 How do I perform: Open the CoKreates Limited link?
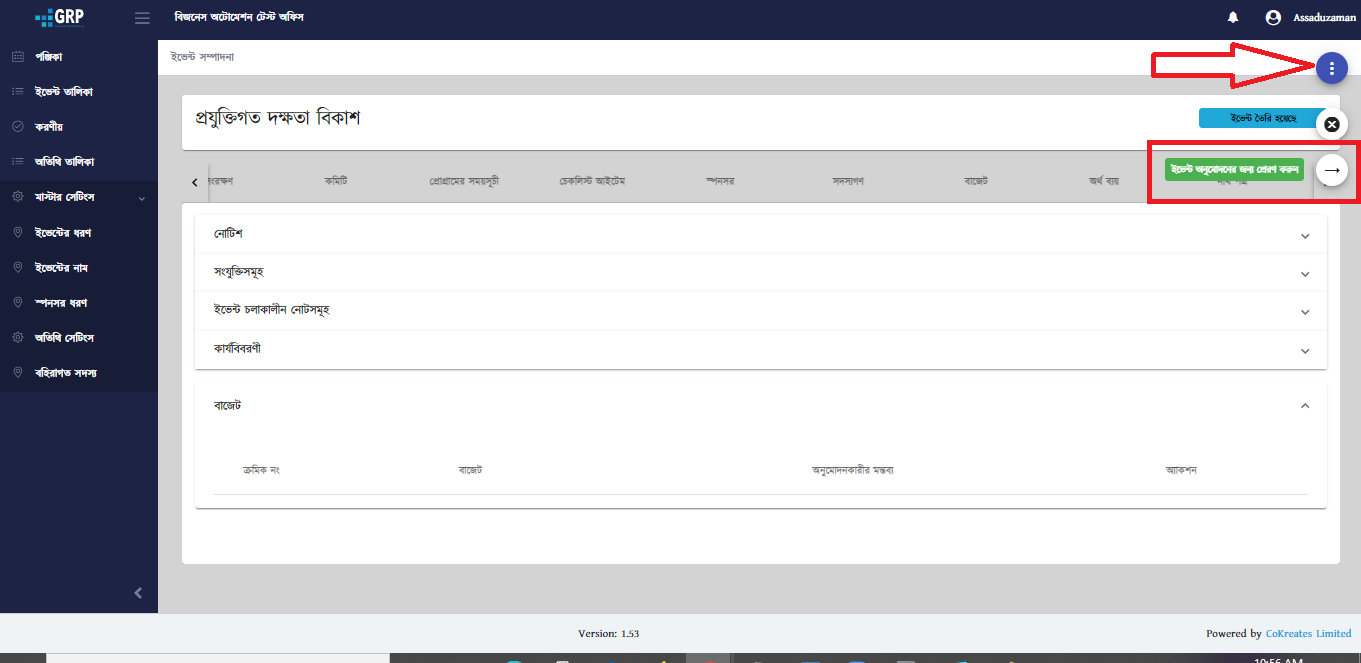tap(1308, 633)
